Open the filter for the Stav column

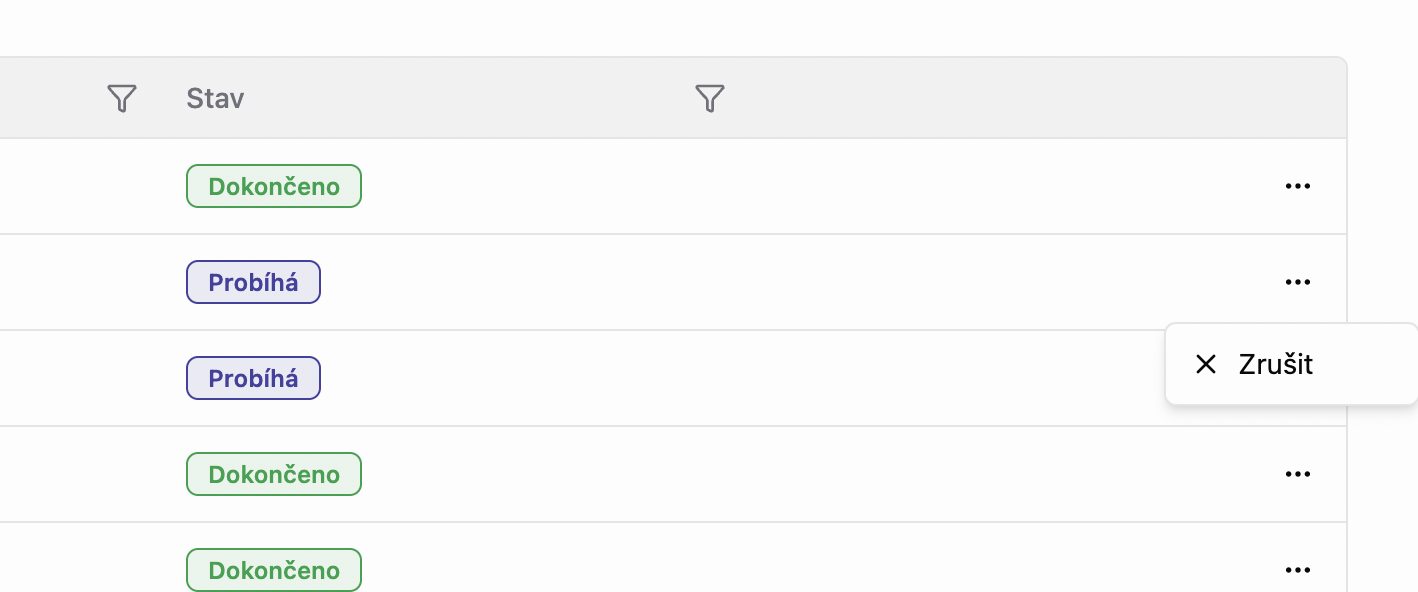click(x=709, y=98)
